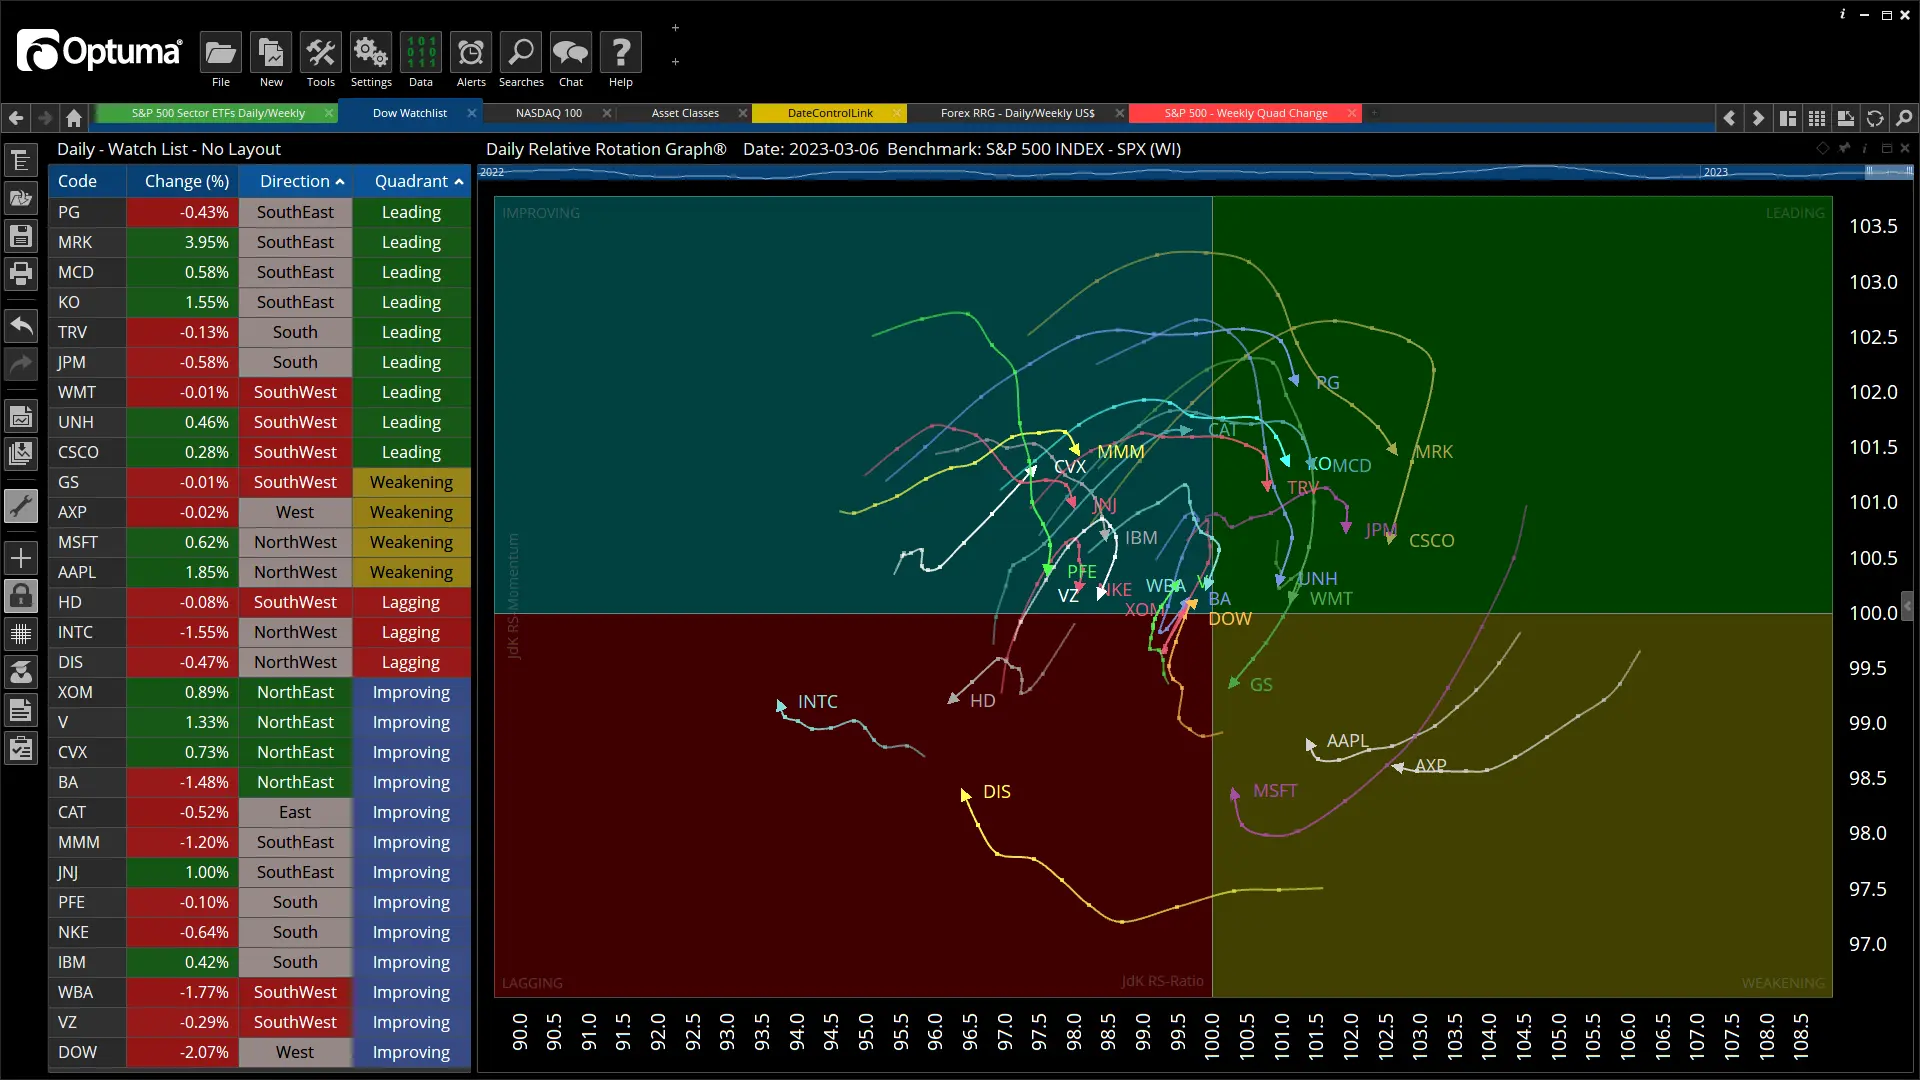Click the MSFT label on rotation graph
1920x1080 pixels.
click(1275, 791)
